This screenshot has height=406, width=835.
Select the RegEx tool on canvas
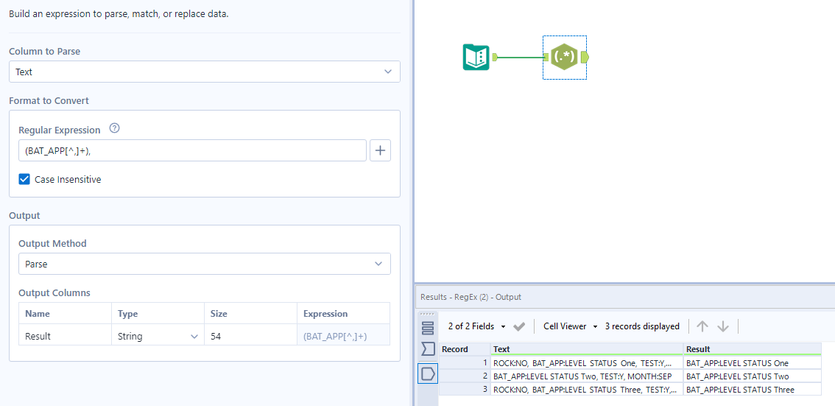click(x=564, y=56)
